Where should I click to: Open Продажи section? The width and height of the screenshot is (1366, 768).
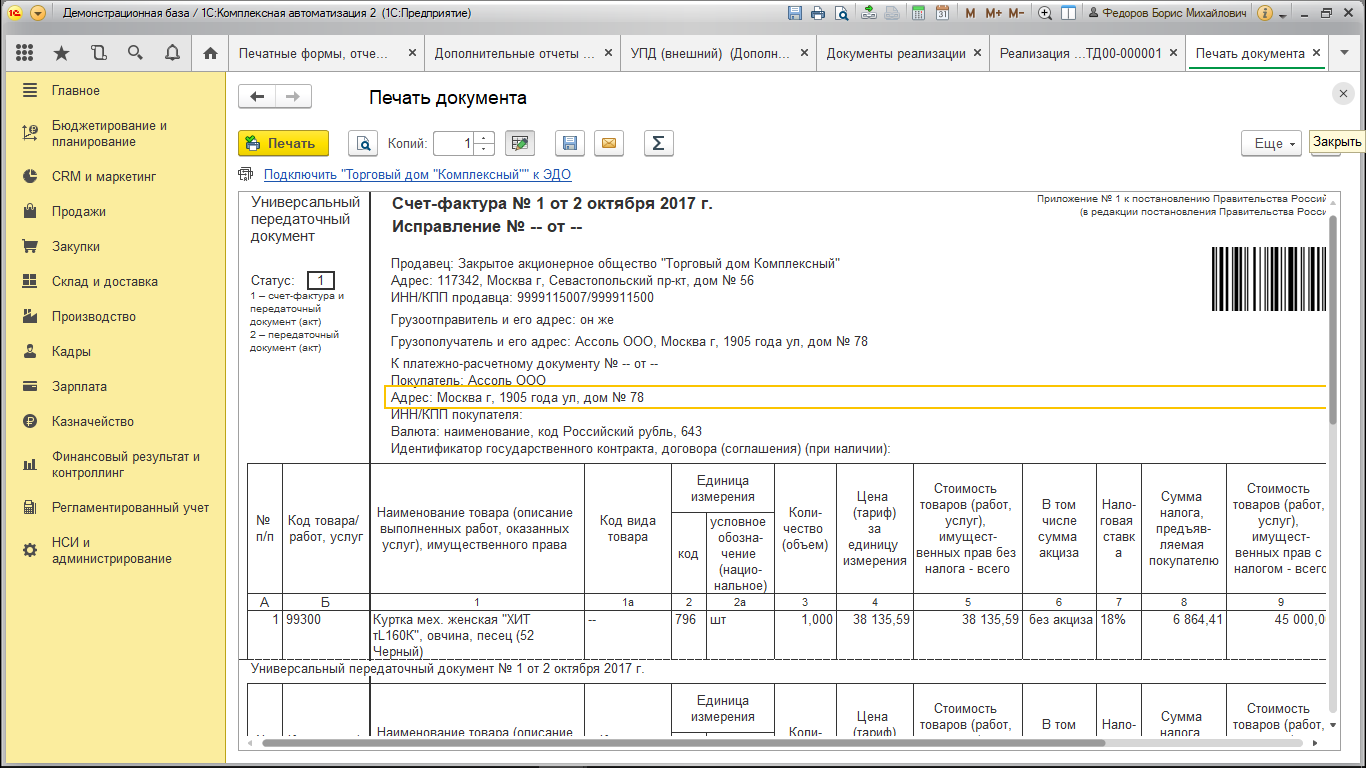point(116,211)
